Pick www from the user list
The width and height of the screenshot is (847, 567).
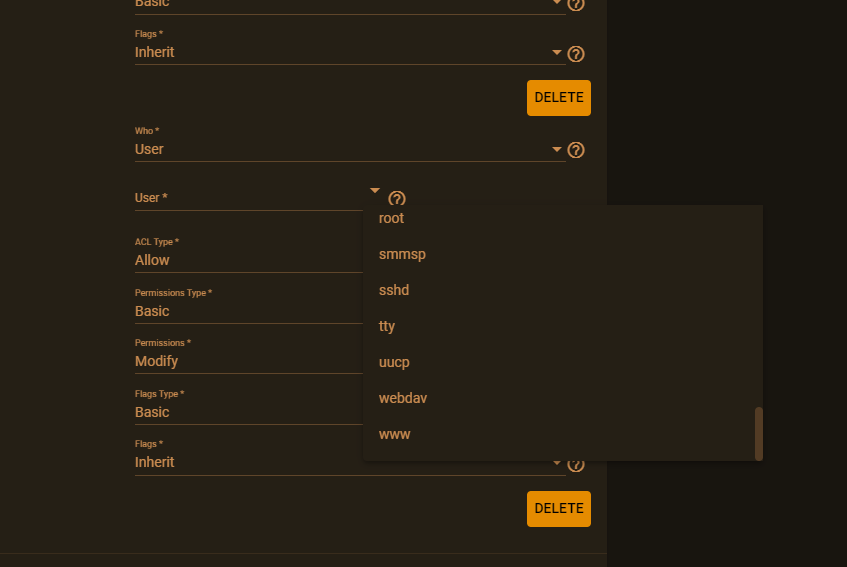[x=395, y=434]
